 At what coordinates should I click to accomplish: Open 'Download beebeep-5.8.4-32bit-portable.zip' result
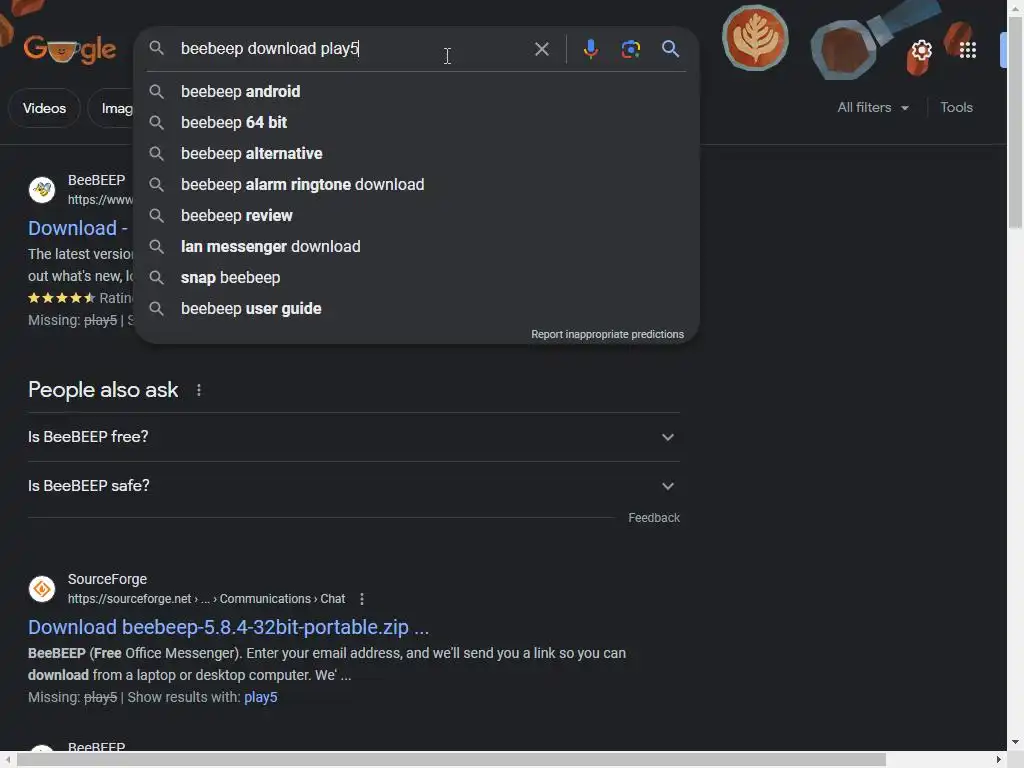coord(229,627)
